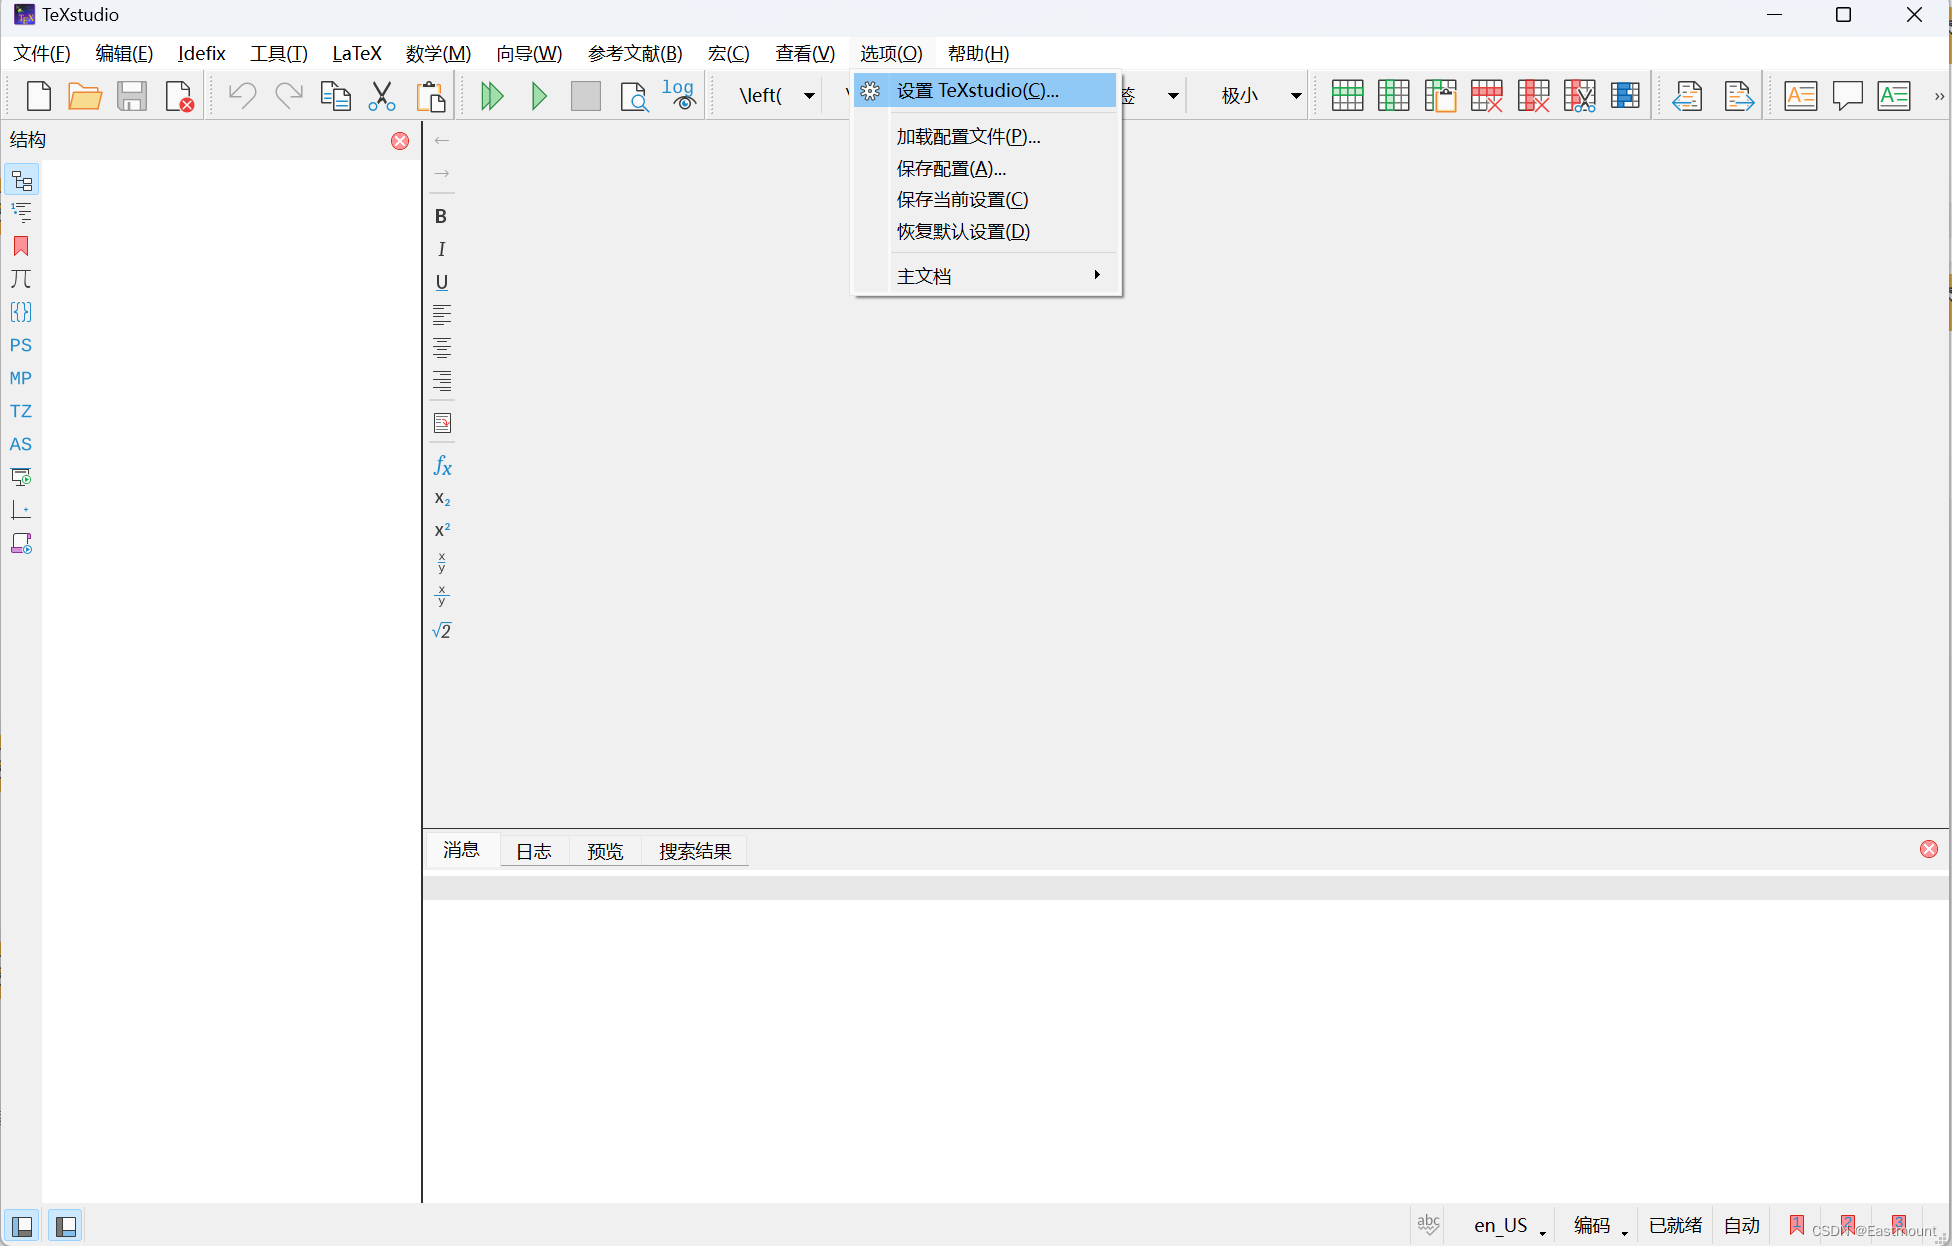1952x1246 pixels.
Task: Toggle inline spell checking abc icon
Action: pos(1429,1225)
